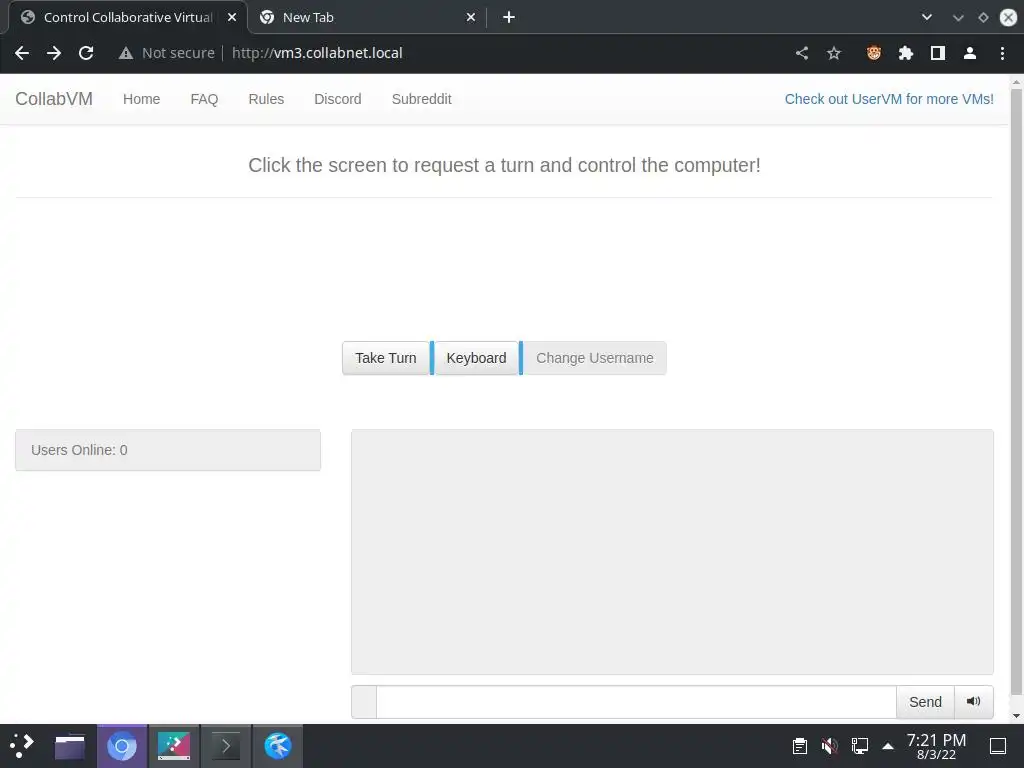The width and height of the screenshot is (1024, 768).
Task: Open the Discord nav link
Action: click(338, 99)
